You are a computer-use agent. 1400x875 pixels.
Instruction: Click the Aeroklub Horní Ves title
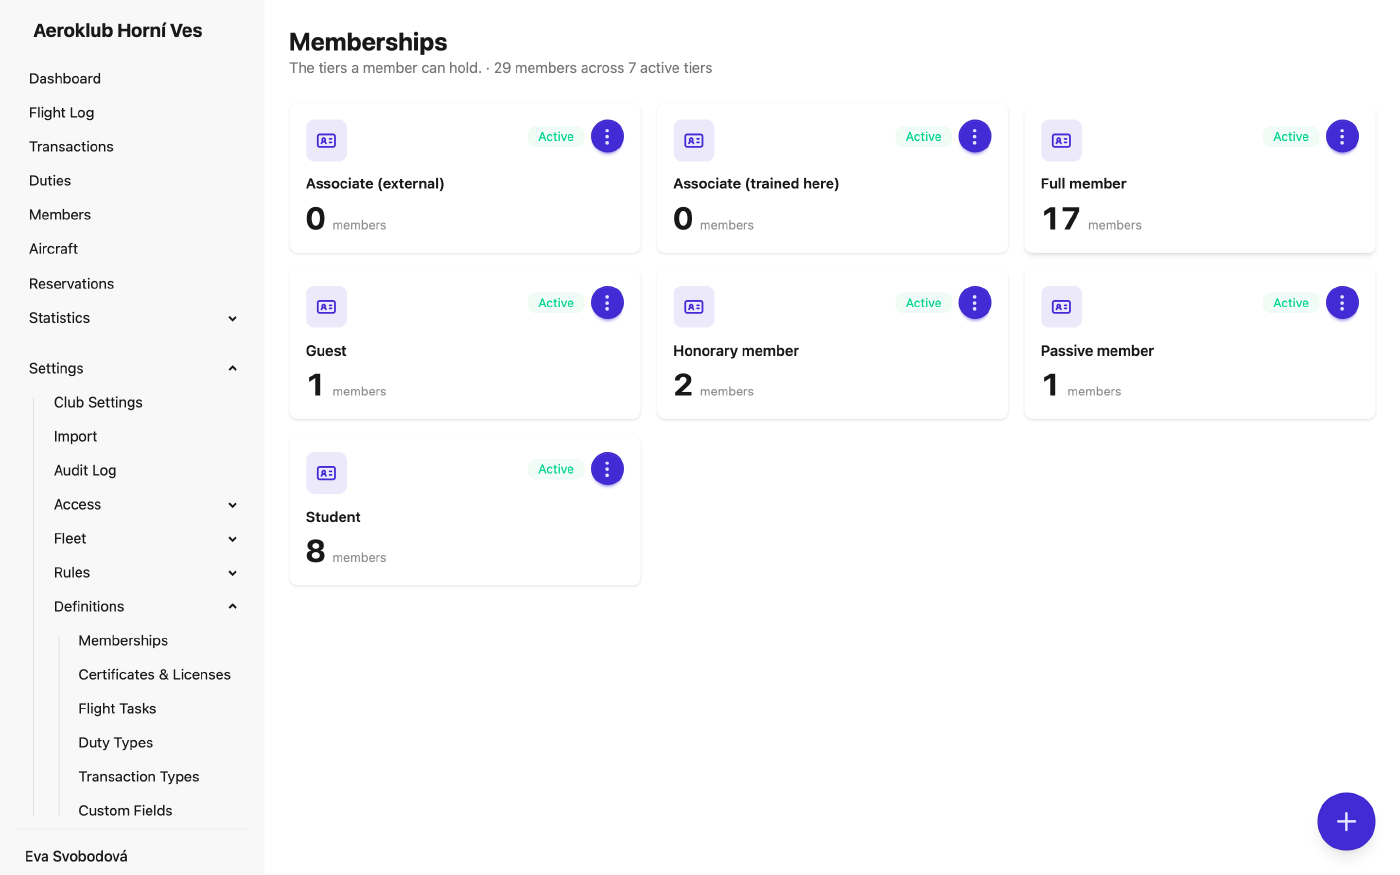pos(118,31)
